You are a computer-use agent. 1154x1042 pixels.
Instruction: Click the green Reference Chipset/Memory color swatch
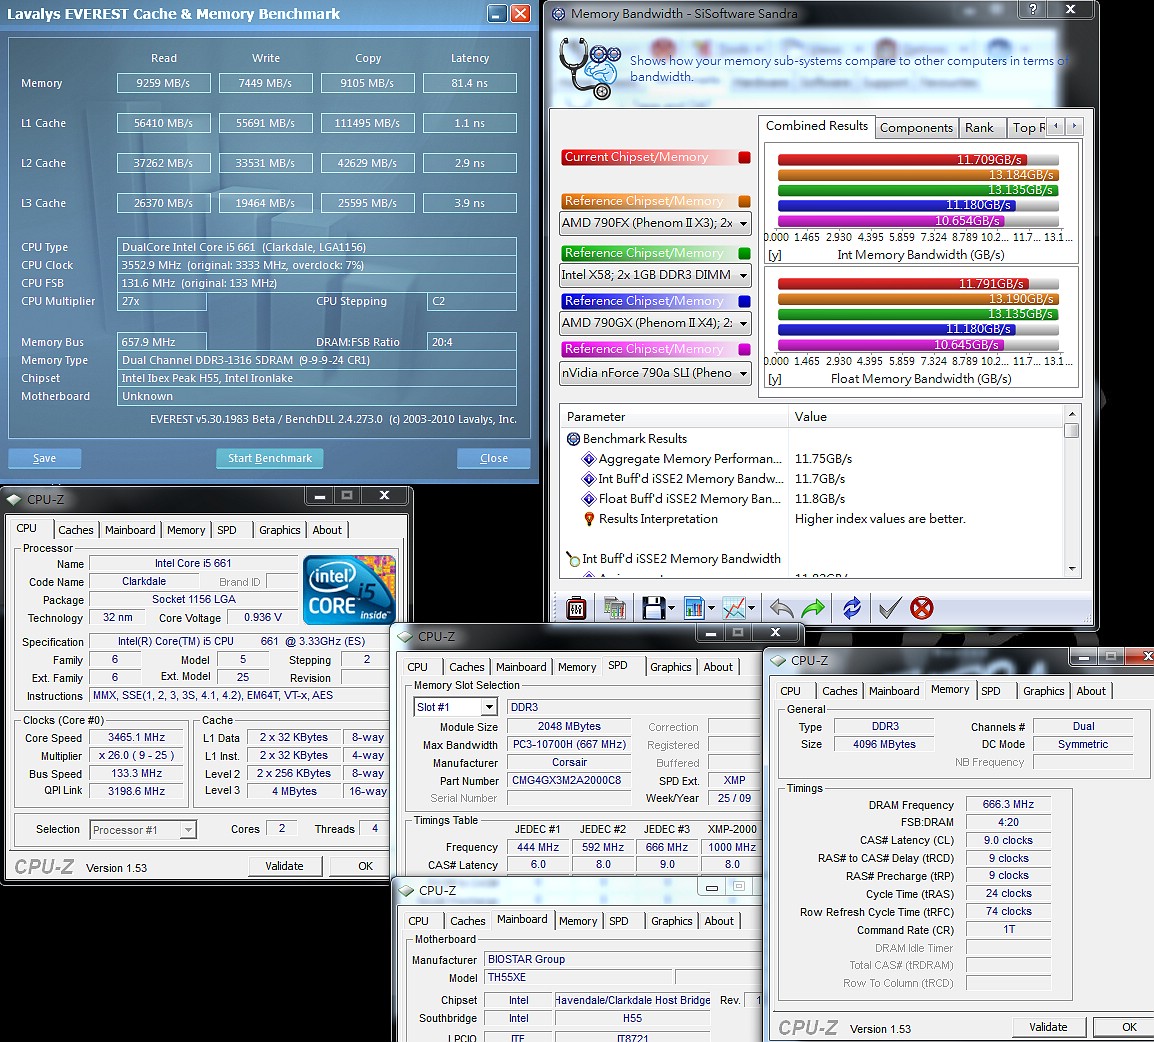[744, 253]
